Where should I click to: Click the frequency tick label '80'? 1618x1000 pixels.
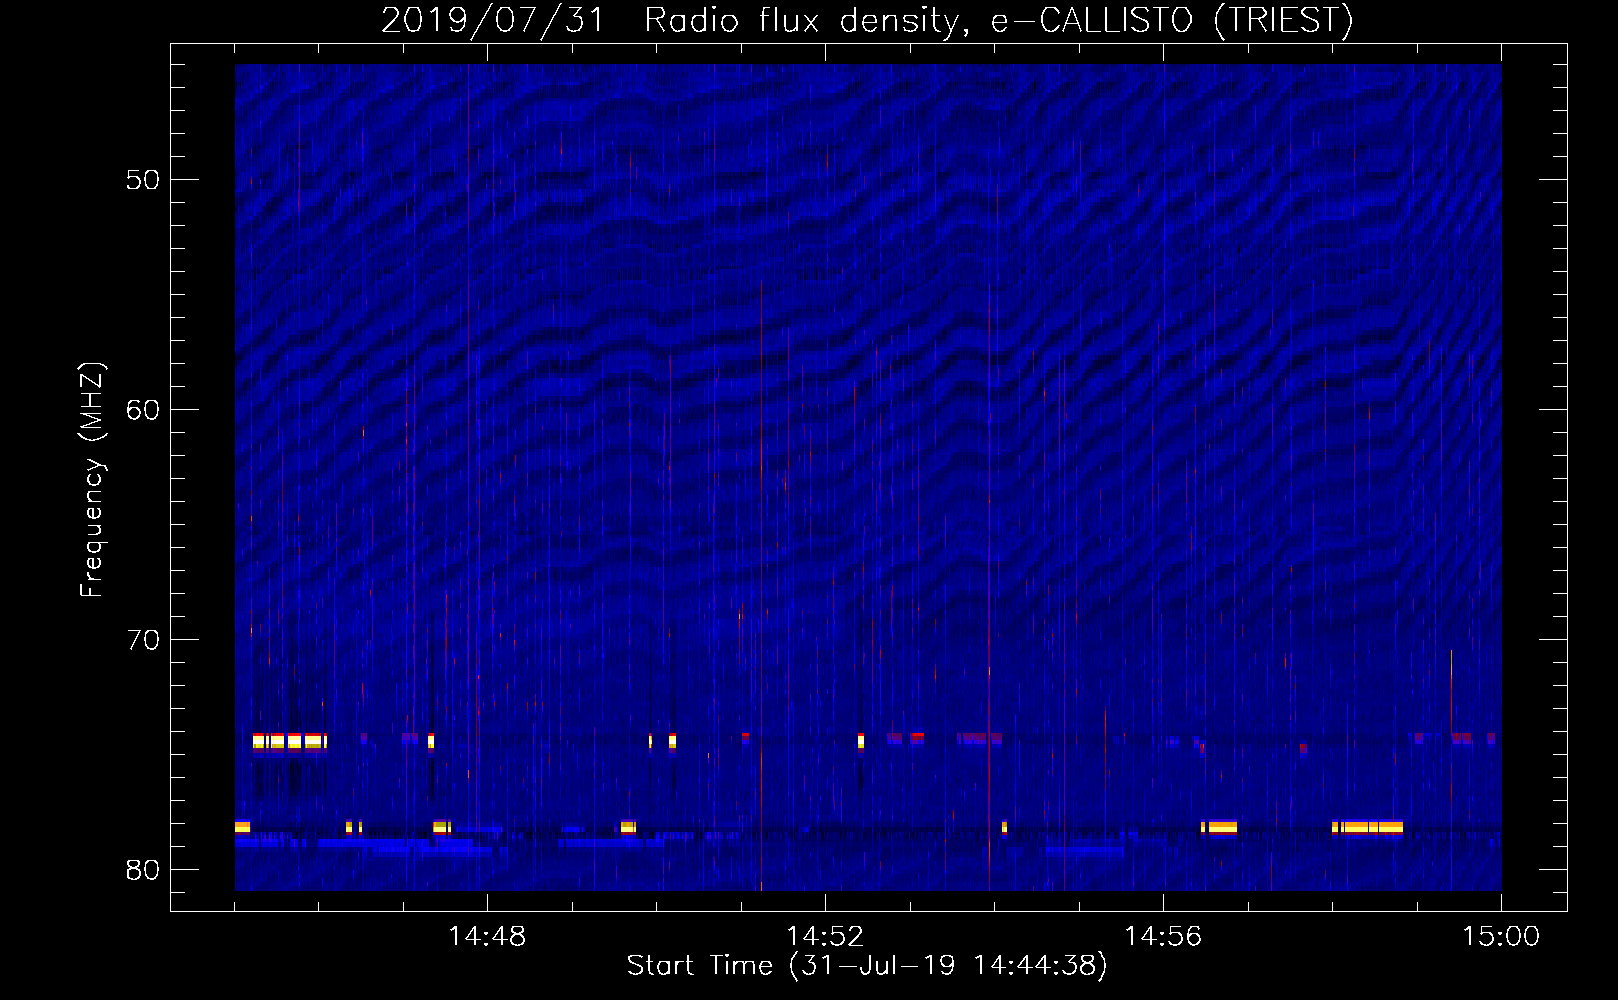143,870
